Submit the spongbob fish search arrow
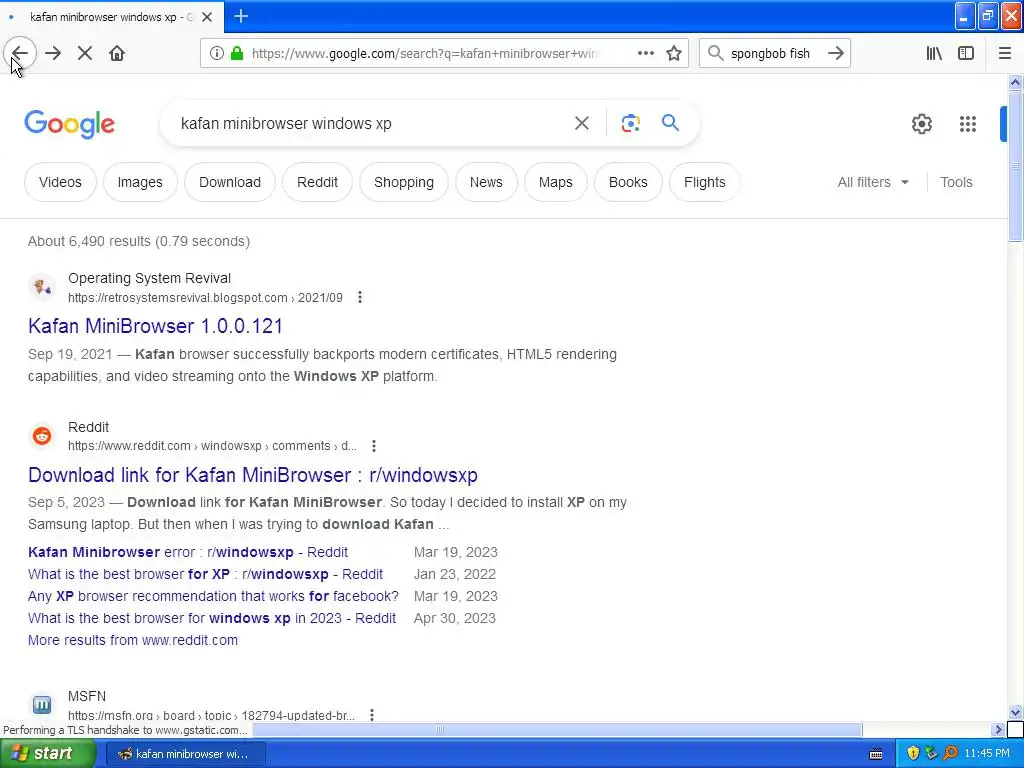1024x768 pixels. point(836,54)
